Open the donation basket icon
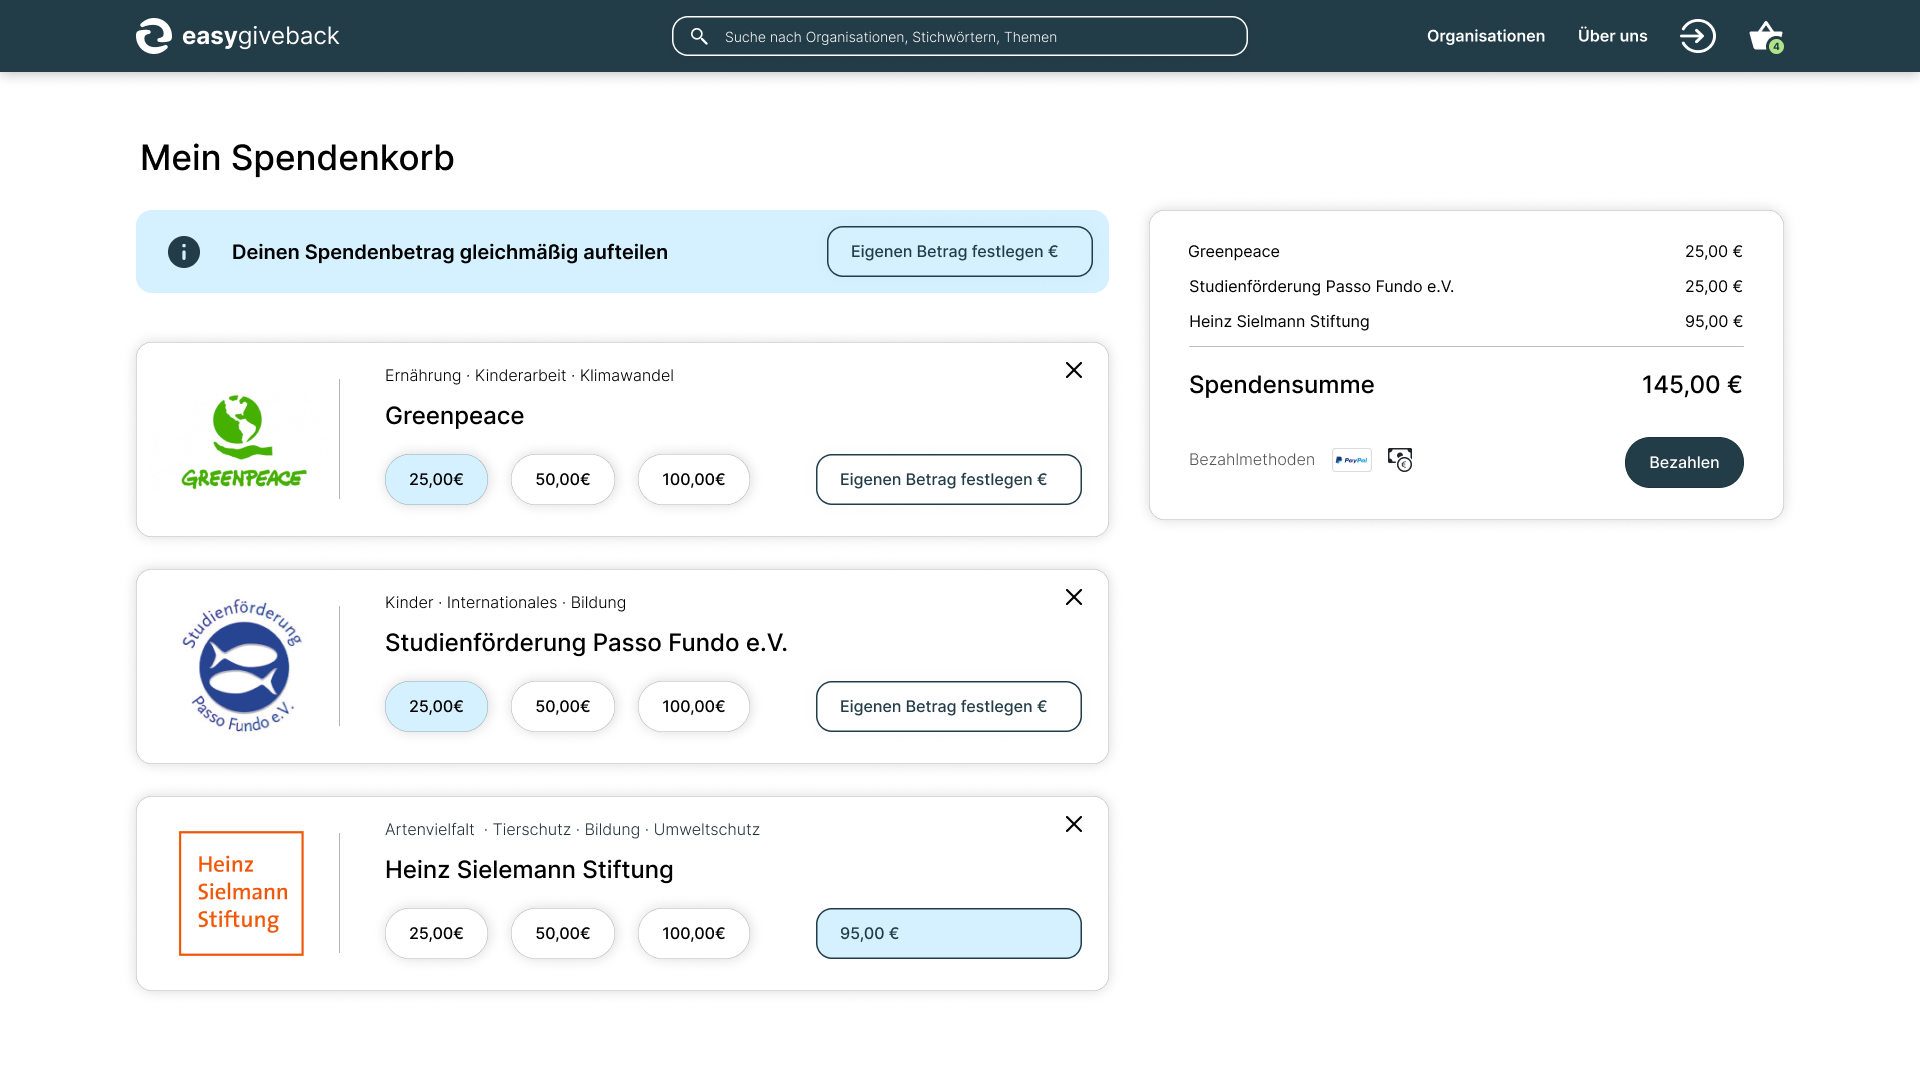The image size is (1920, 1080). 1766,37
